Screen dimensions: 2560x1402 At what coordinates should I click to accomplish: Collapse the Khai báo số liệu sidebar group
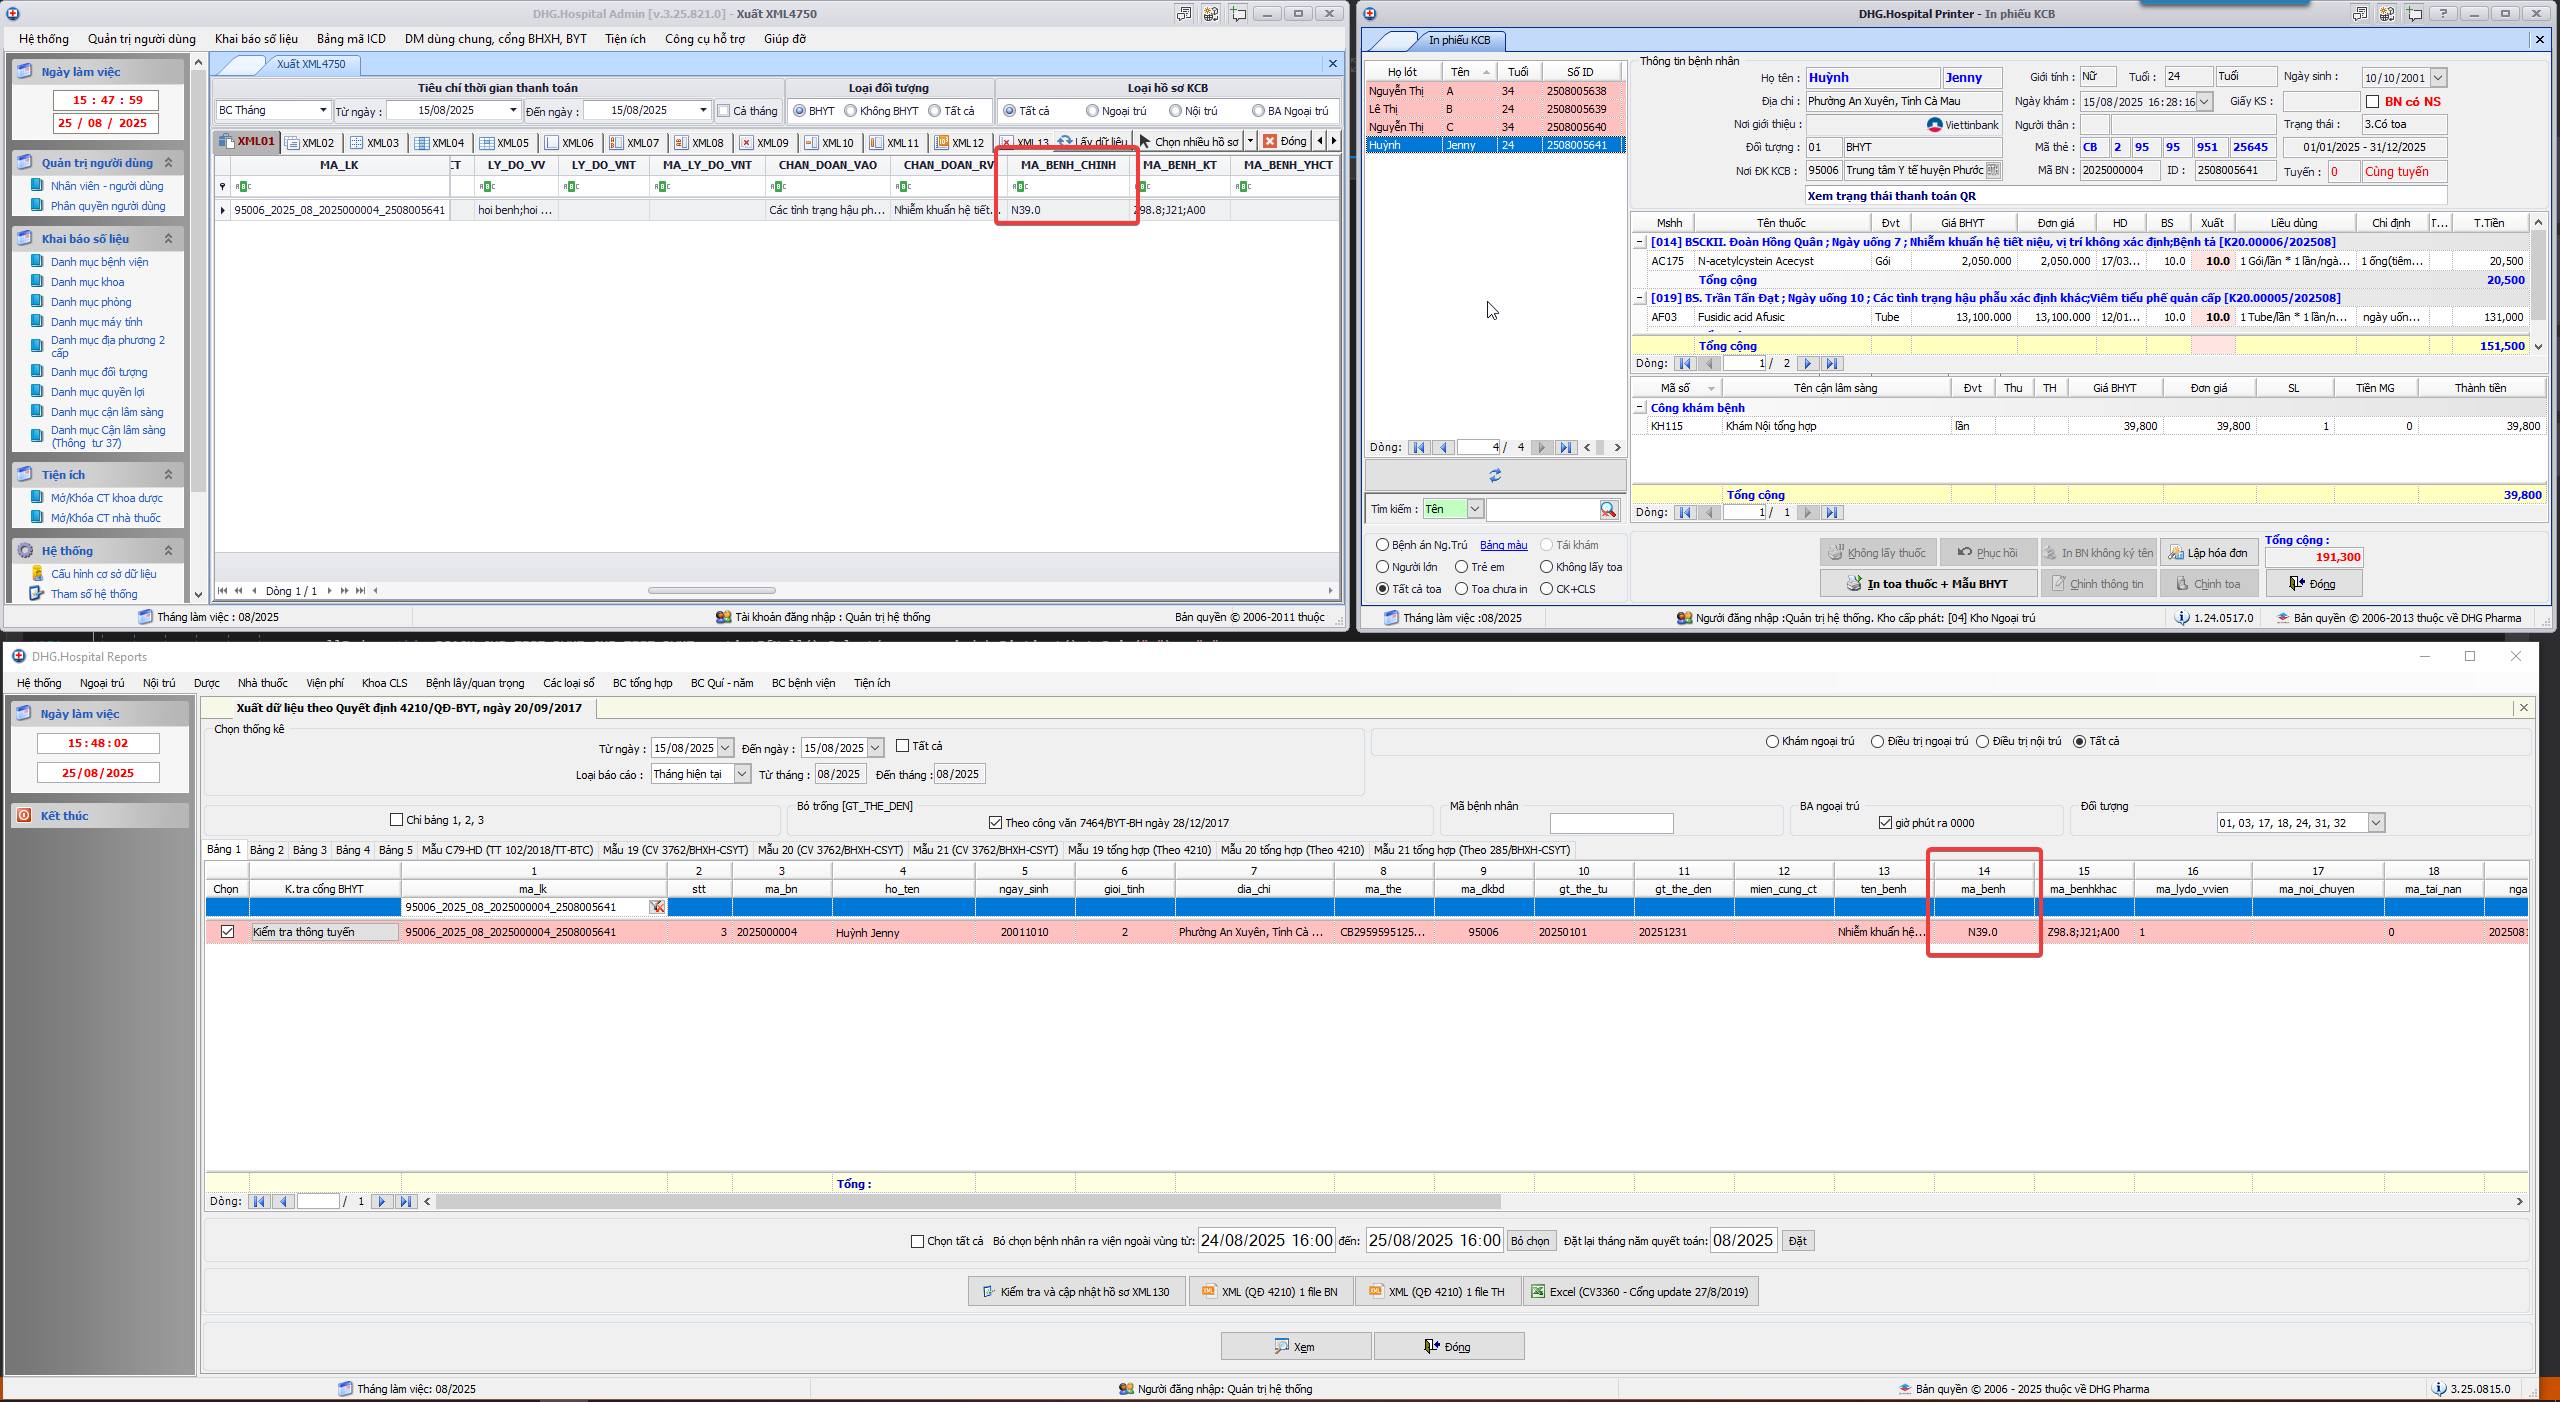coord(168,239)
